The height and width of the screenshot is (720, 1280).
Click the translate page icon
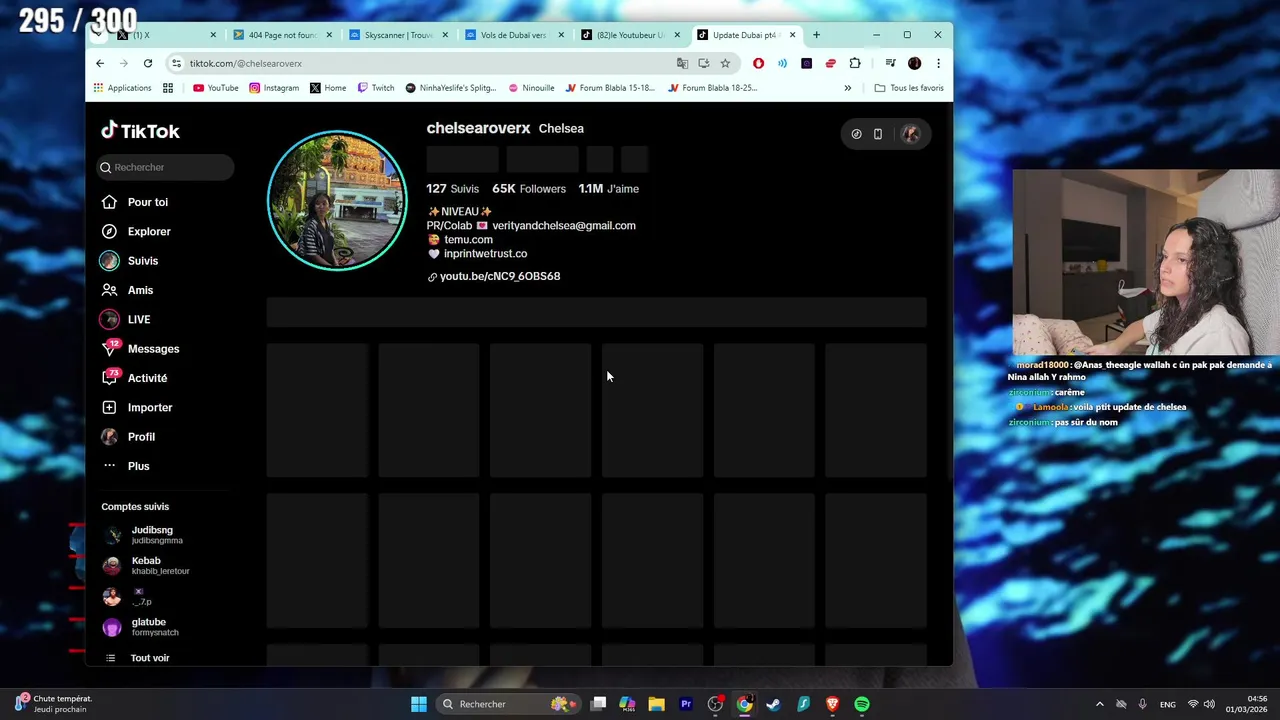pyautogui.click(x=682, y=63)
